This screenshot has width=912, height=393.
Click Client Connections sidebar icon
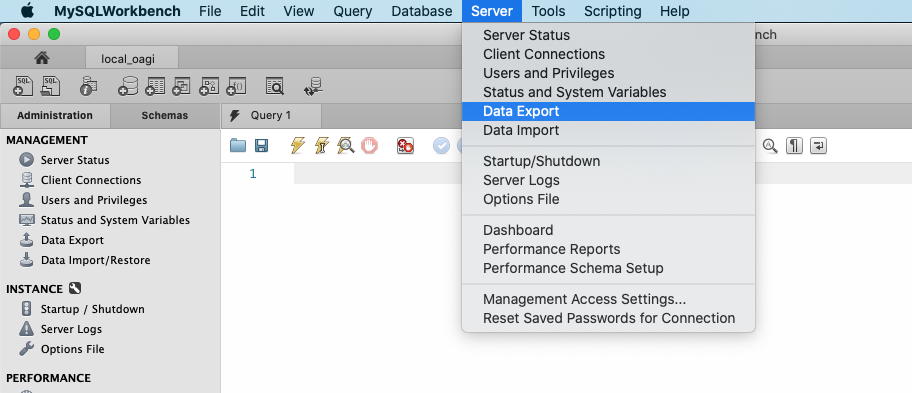pyautogui.click(x=26, y=180)
